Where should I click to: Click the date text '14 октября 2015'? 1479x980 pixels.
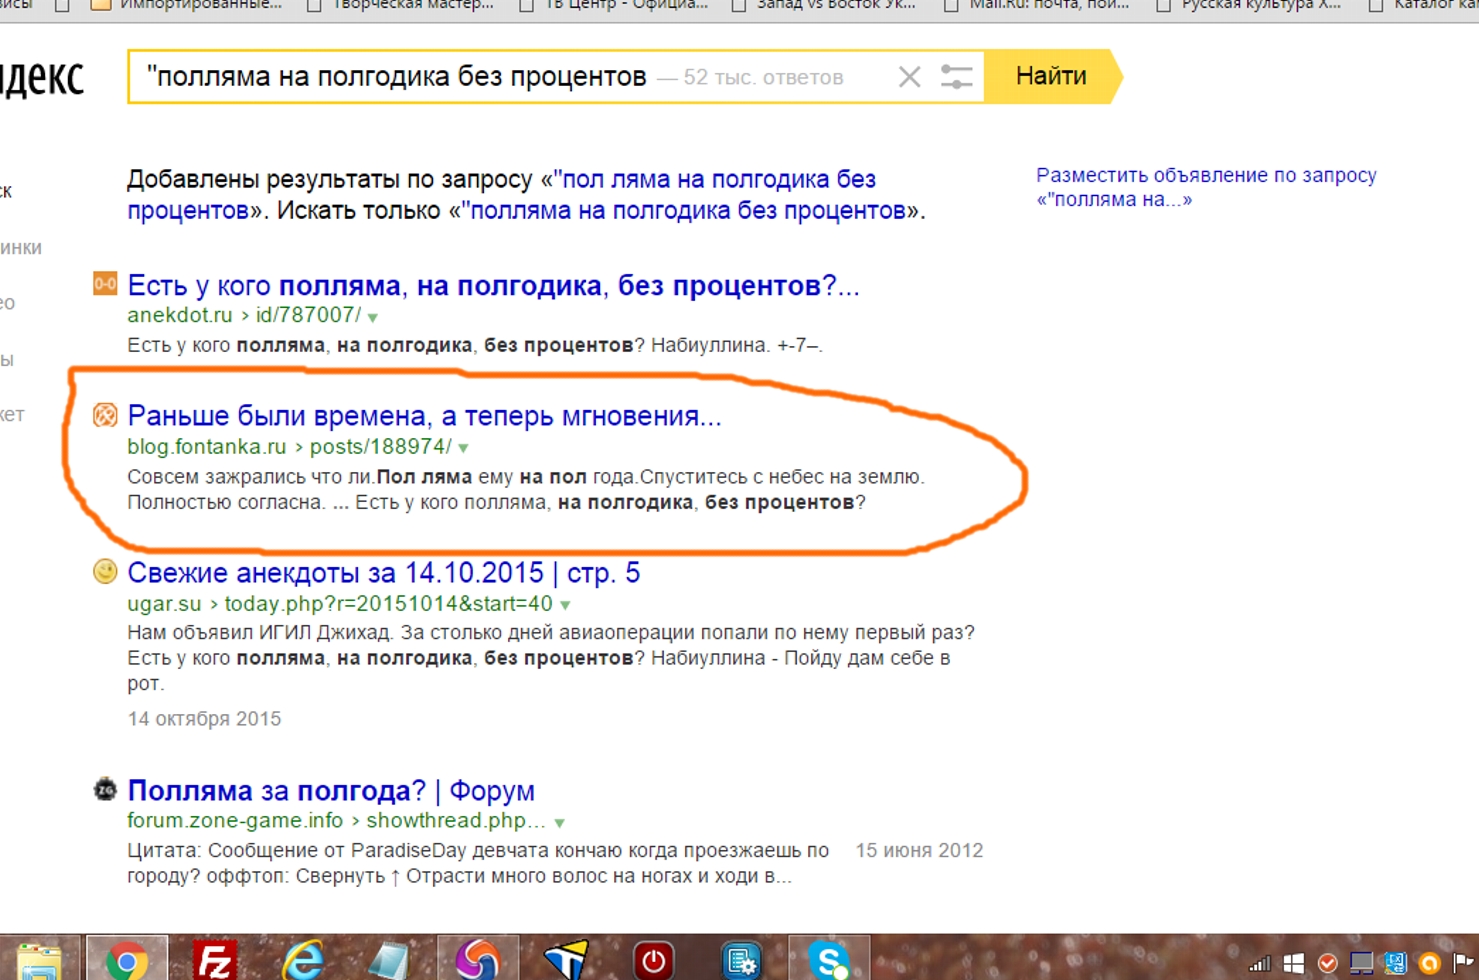click(204, 719)
